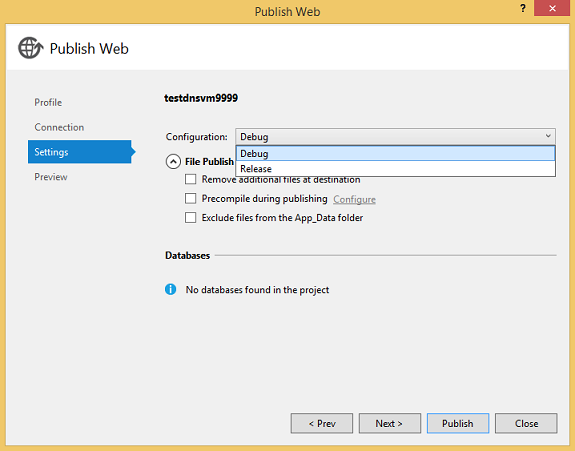Go forward with the Next button

pos(389,424)
